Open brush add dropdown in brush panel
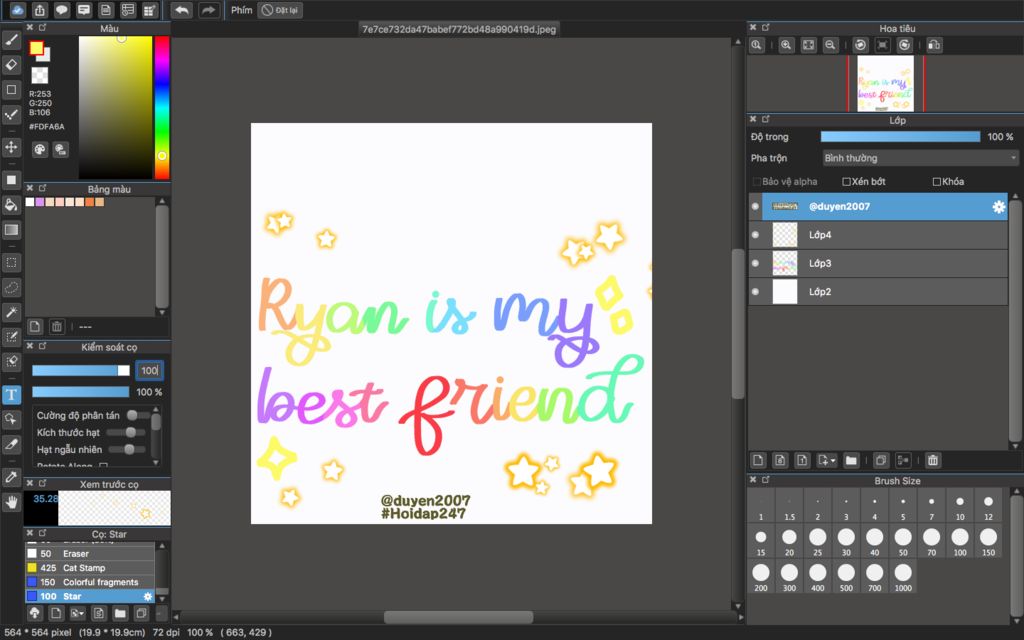The height and width of the screenshot is (640, 1024). point(78,612)
